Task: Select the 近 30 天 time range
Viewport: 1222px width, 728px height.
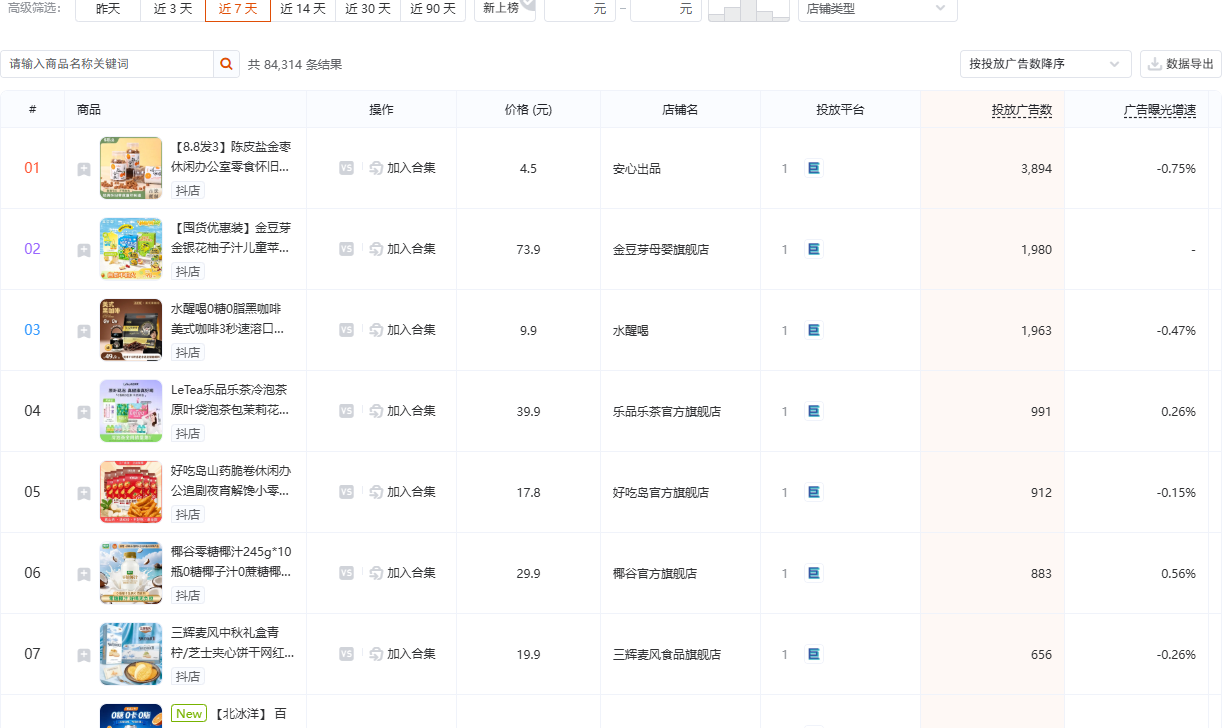Action: coord(368,8)
